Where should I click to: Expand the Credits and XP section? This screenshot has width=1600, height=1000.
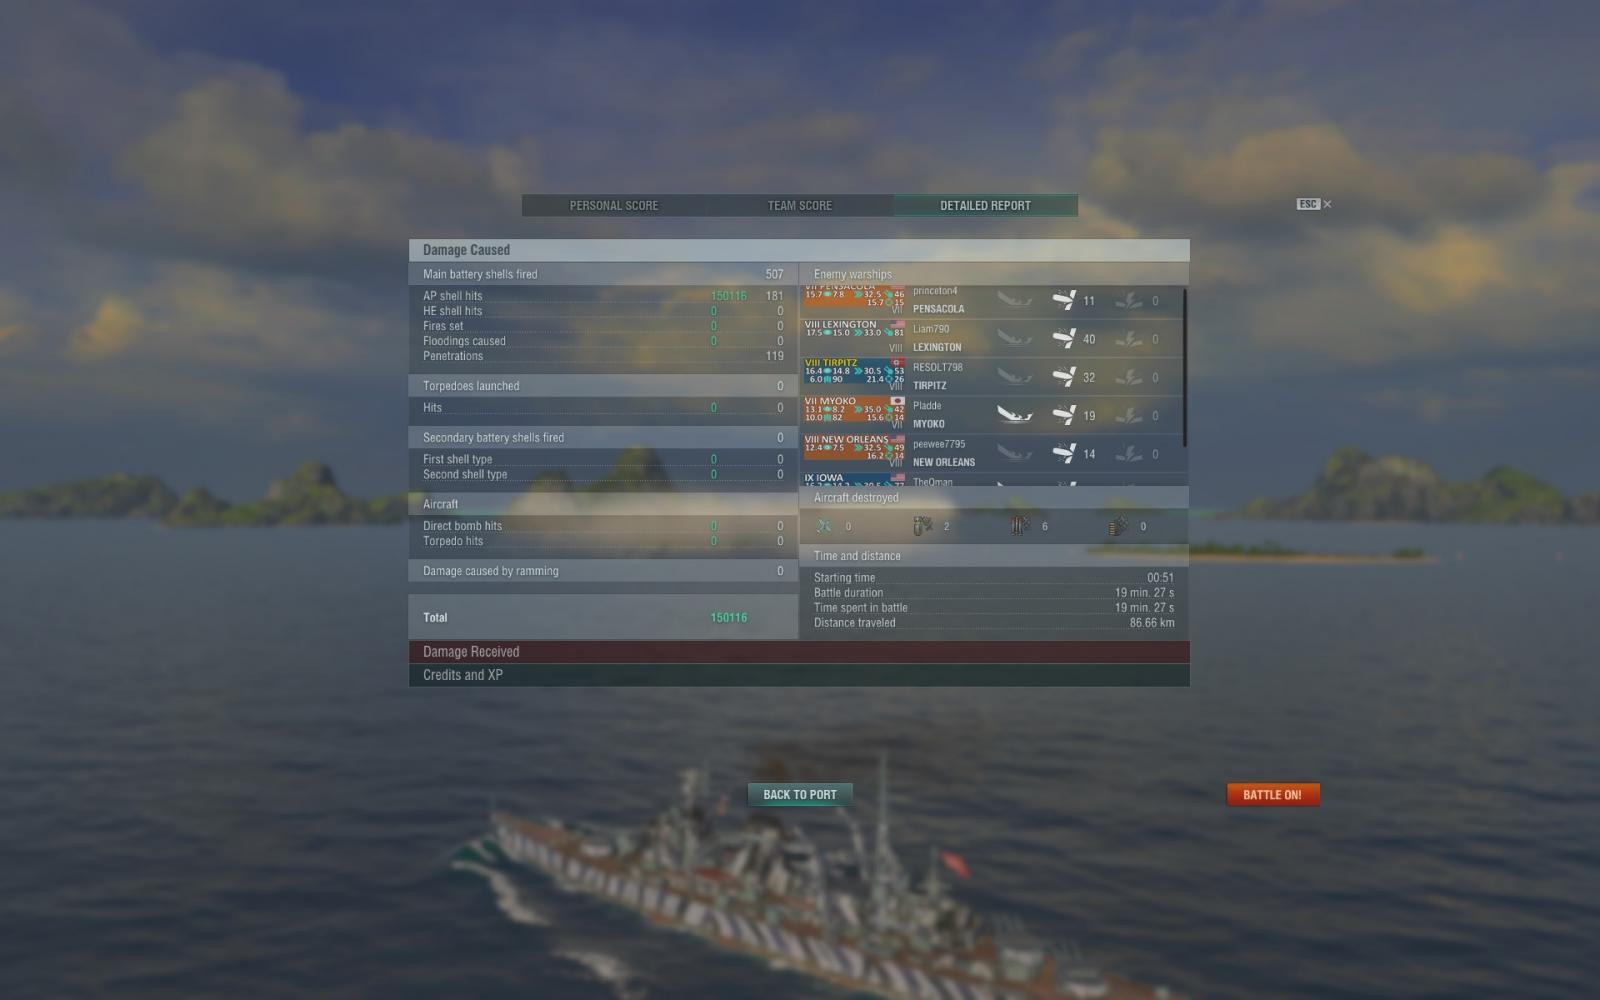tap(799, 675)
